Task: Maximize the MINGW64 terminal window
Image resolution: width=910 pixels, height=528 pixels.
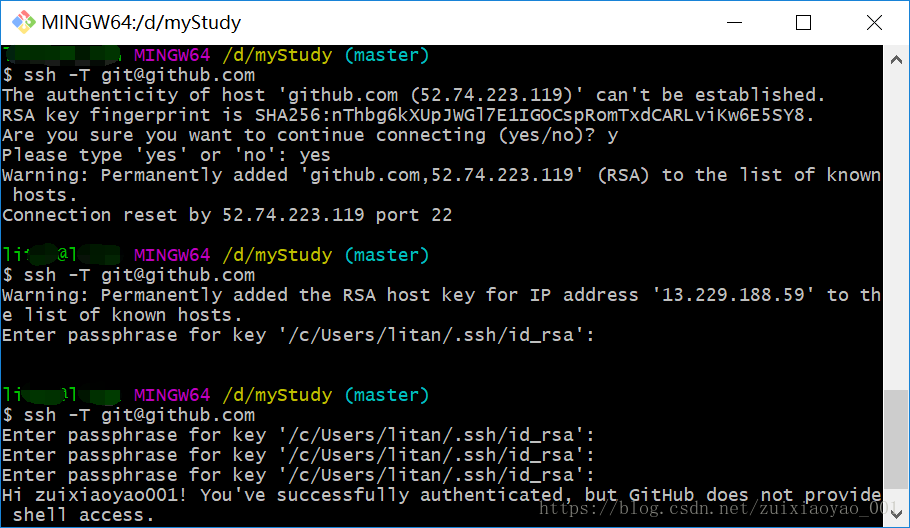Action: point(803,23)
